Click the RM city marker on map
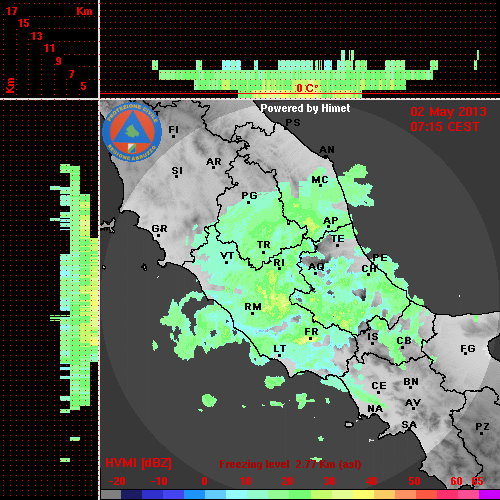Image resolution: width=500 pixels, height=500 pixels. pyautogui.click(x=253, y=313)
